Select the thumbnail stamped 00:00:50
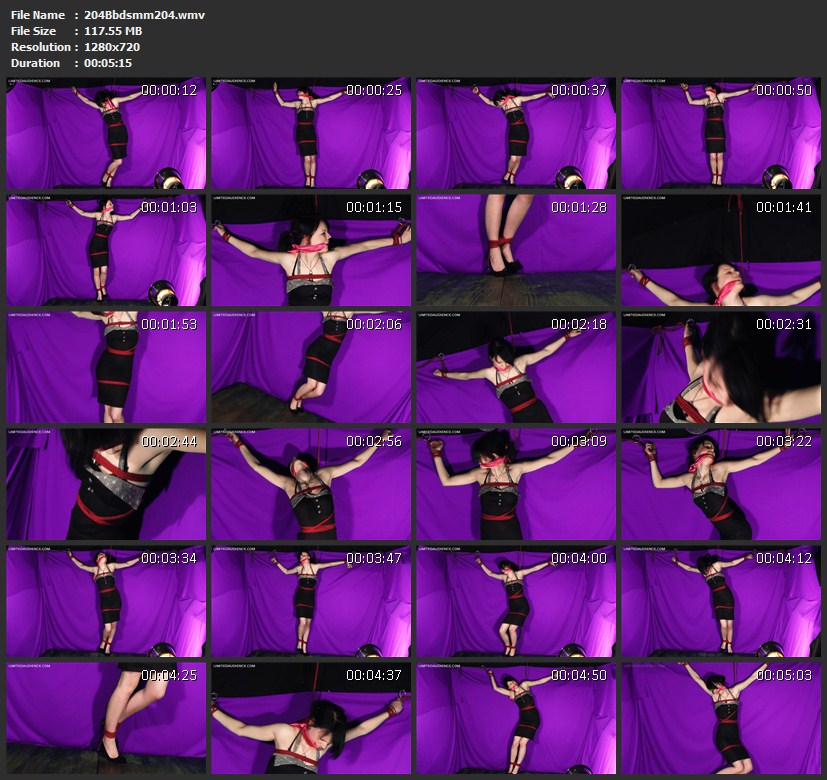 tap(721, 133)
